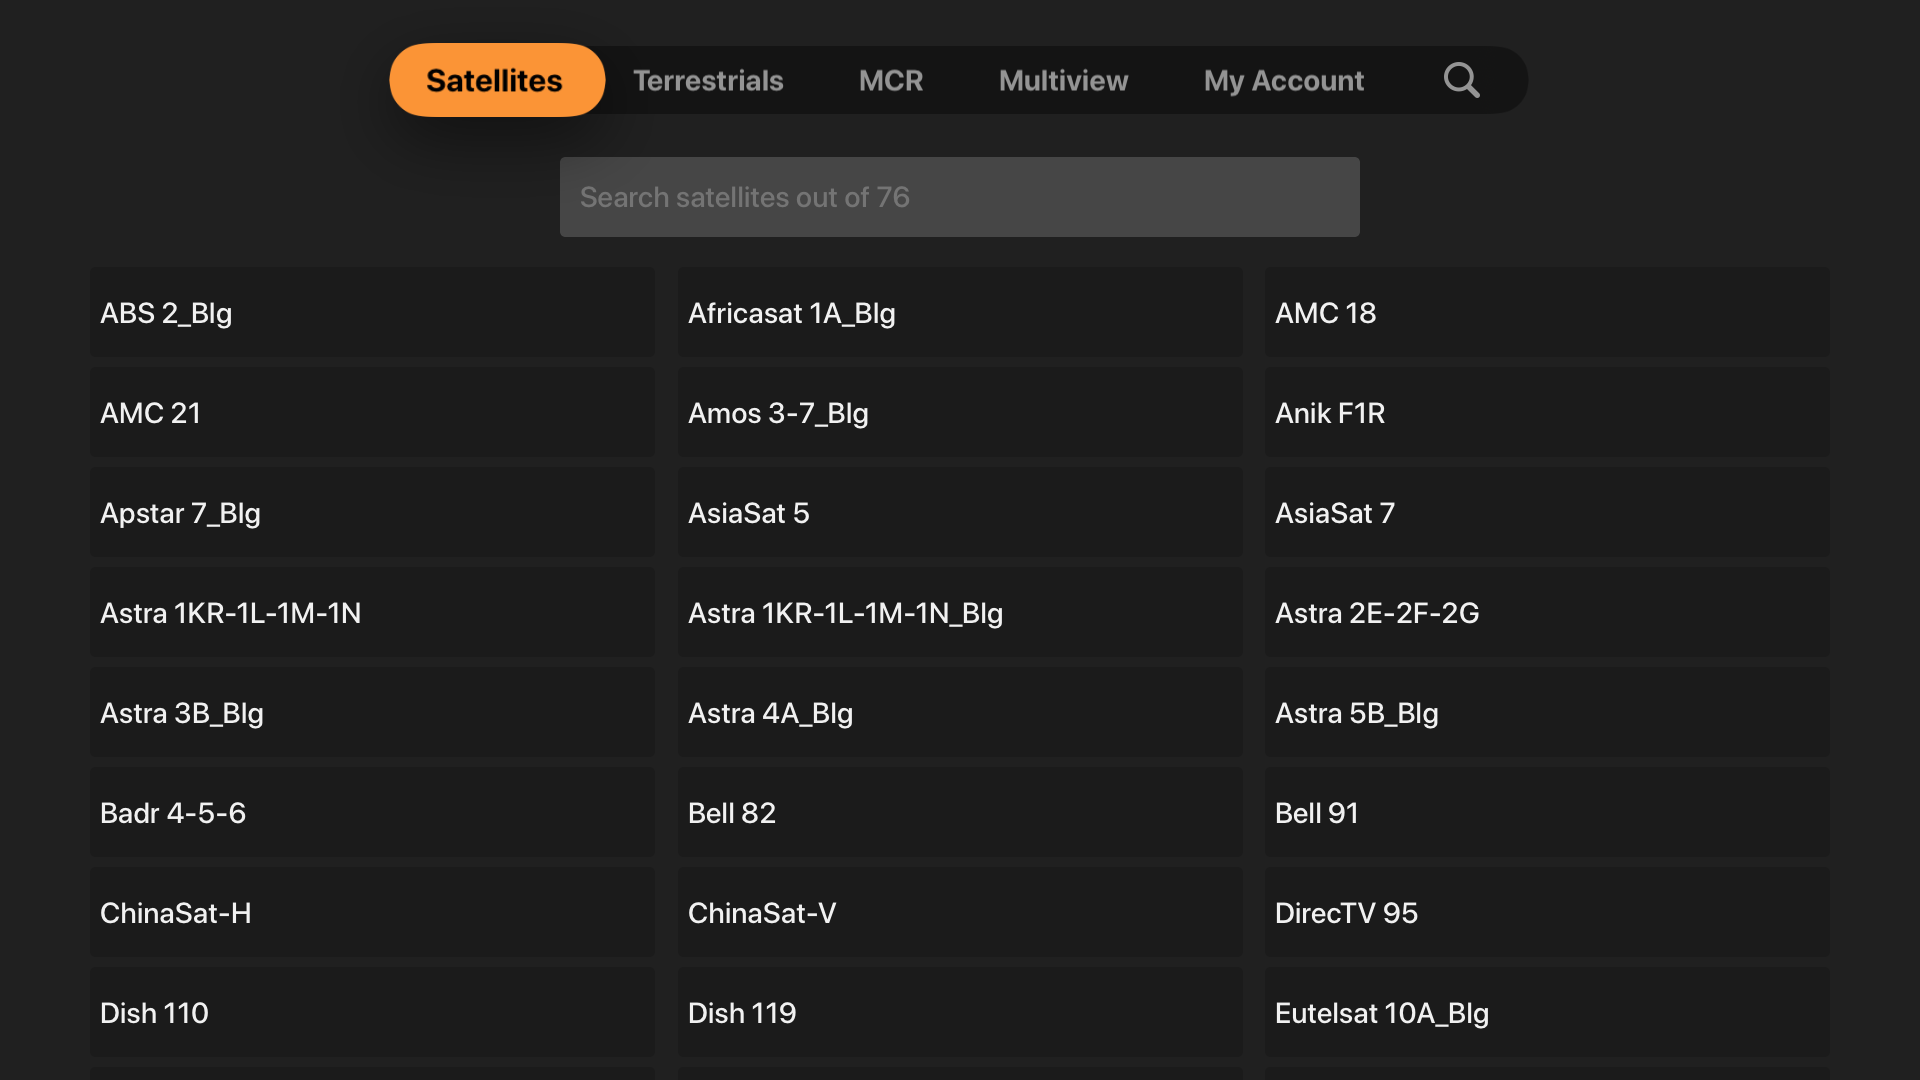Select the AsiaSat 7 entry

click(1548, 513)
